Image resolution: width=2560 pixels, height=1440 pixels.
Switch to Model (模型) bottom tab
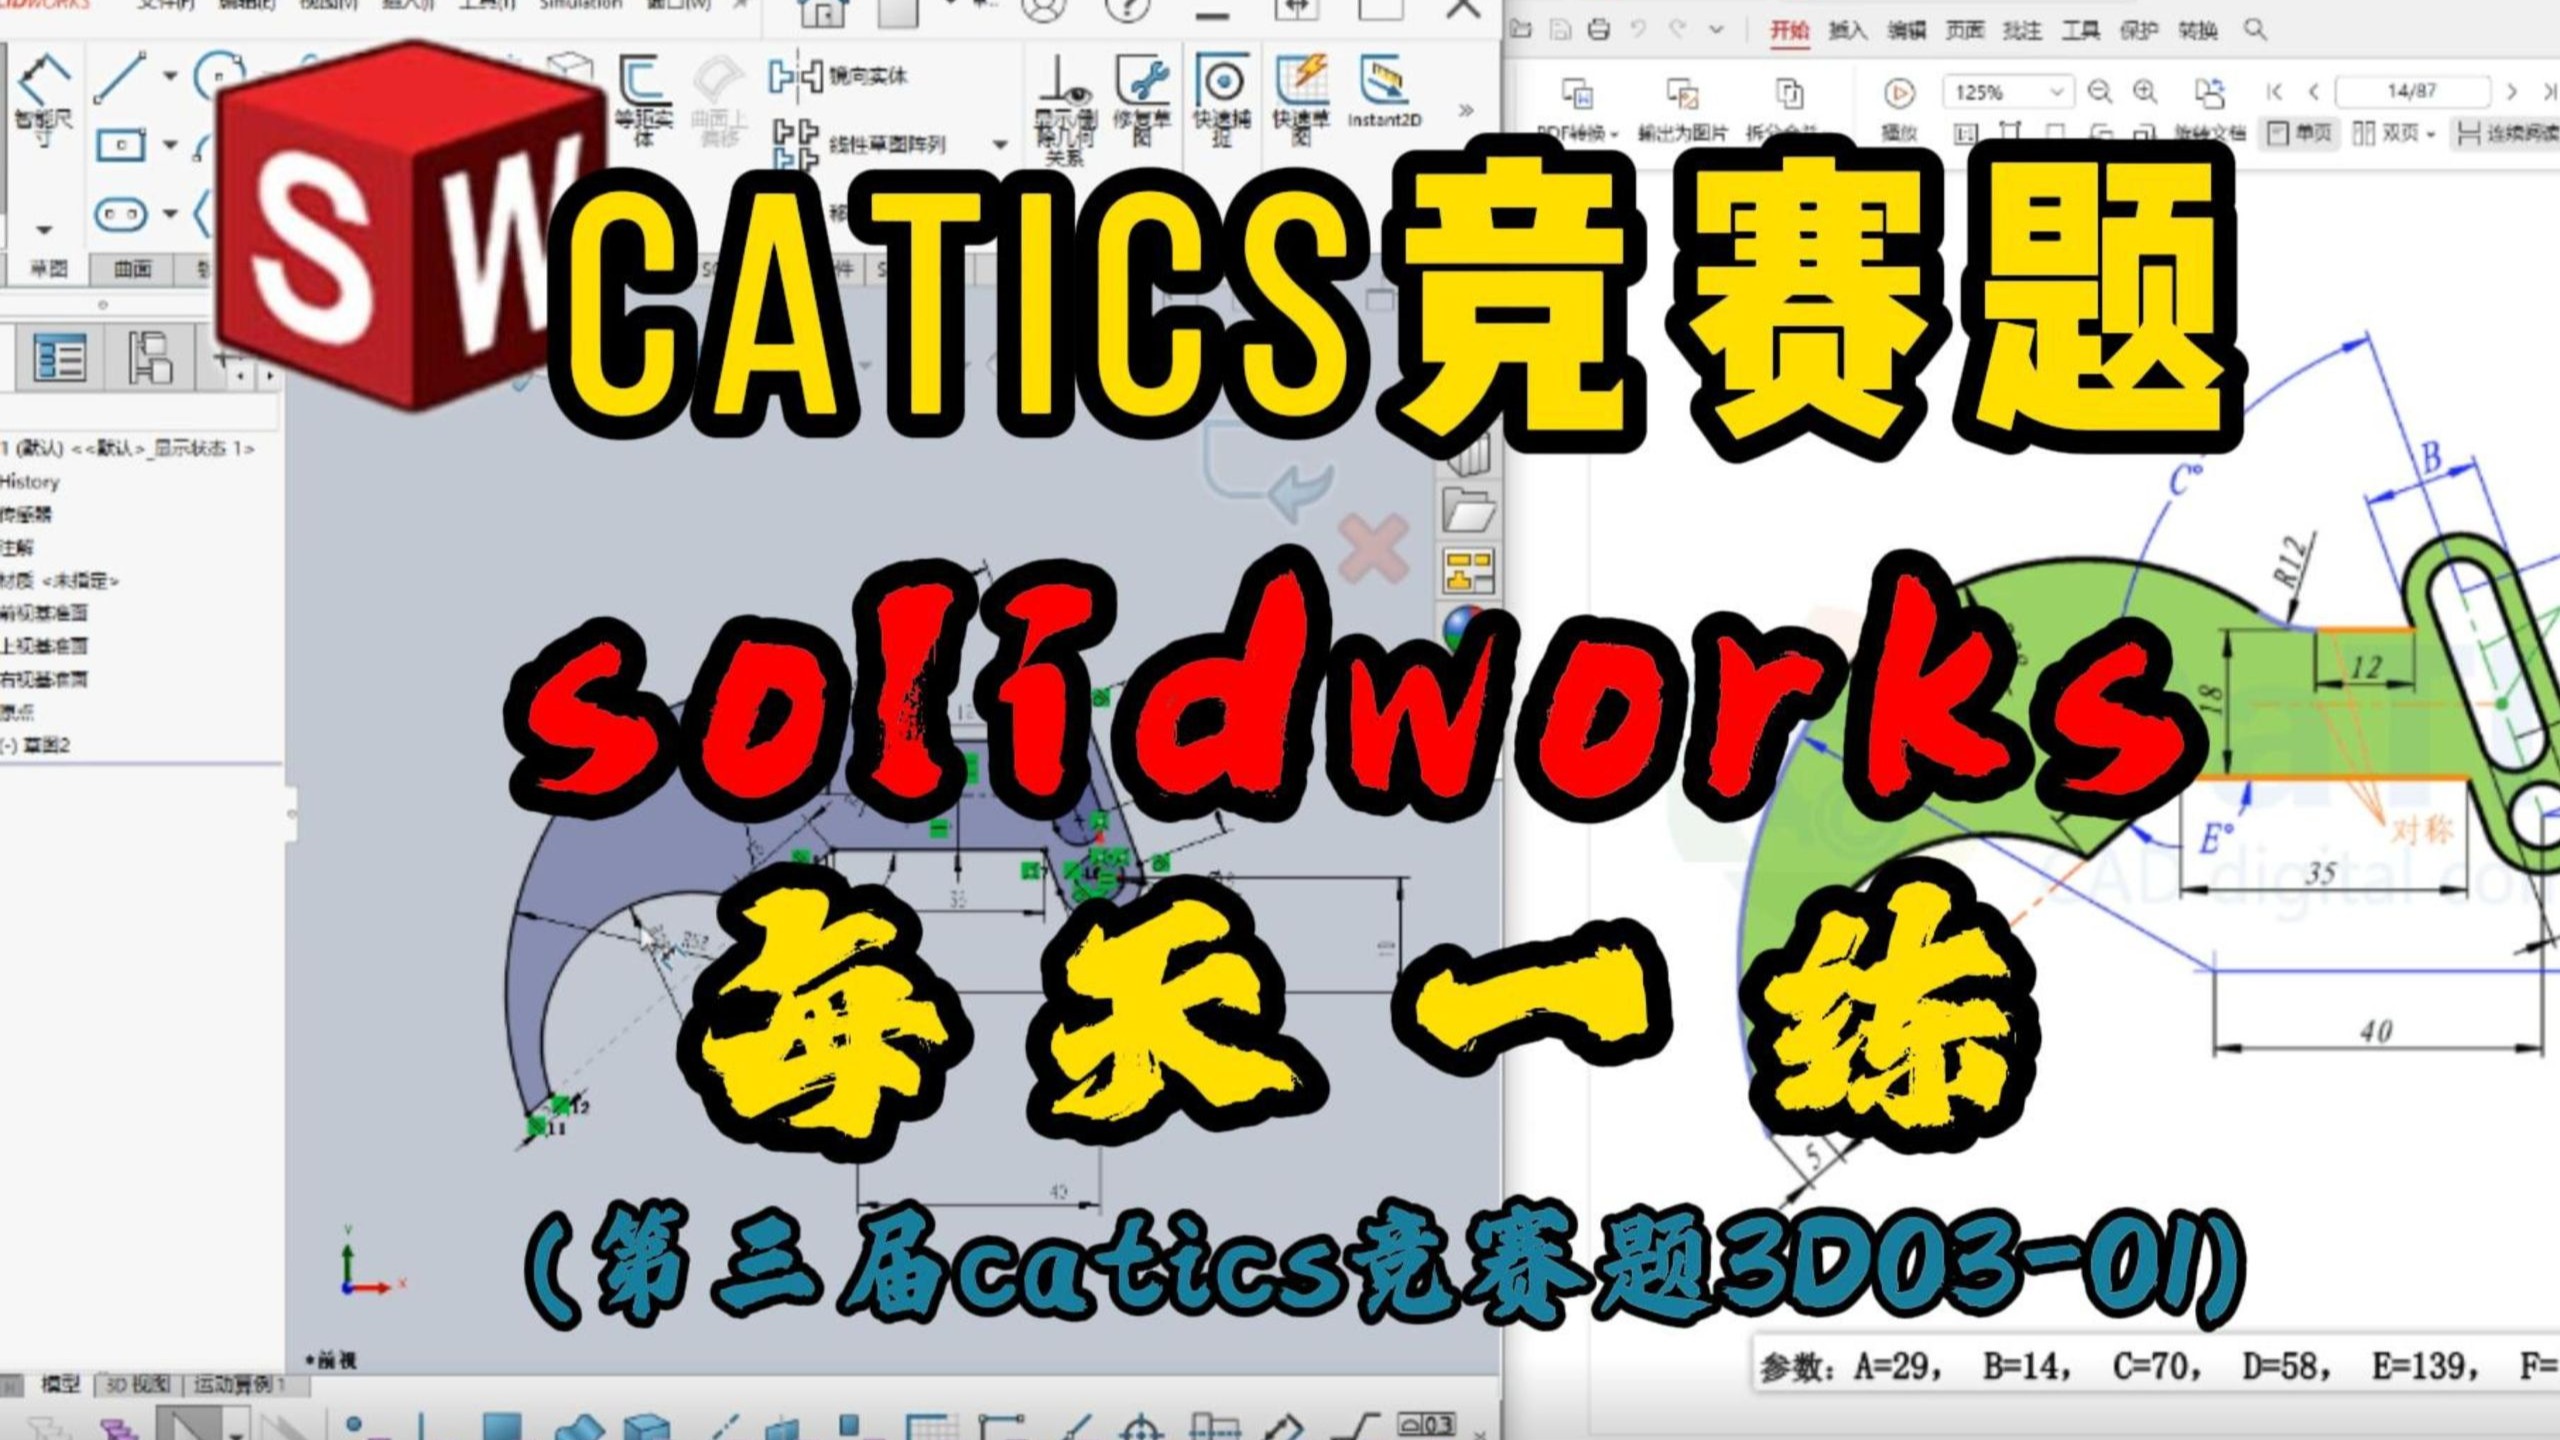60,1384
